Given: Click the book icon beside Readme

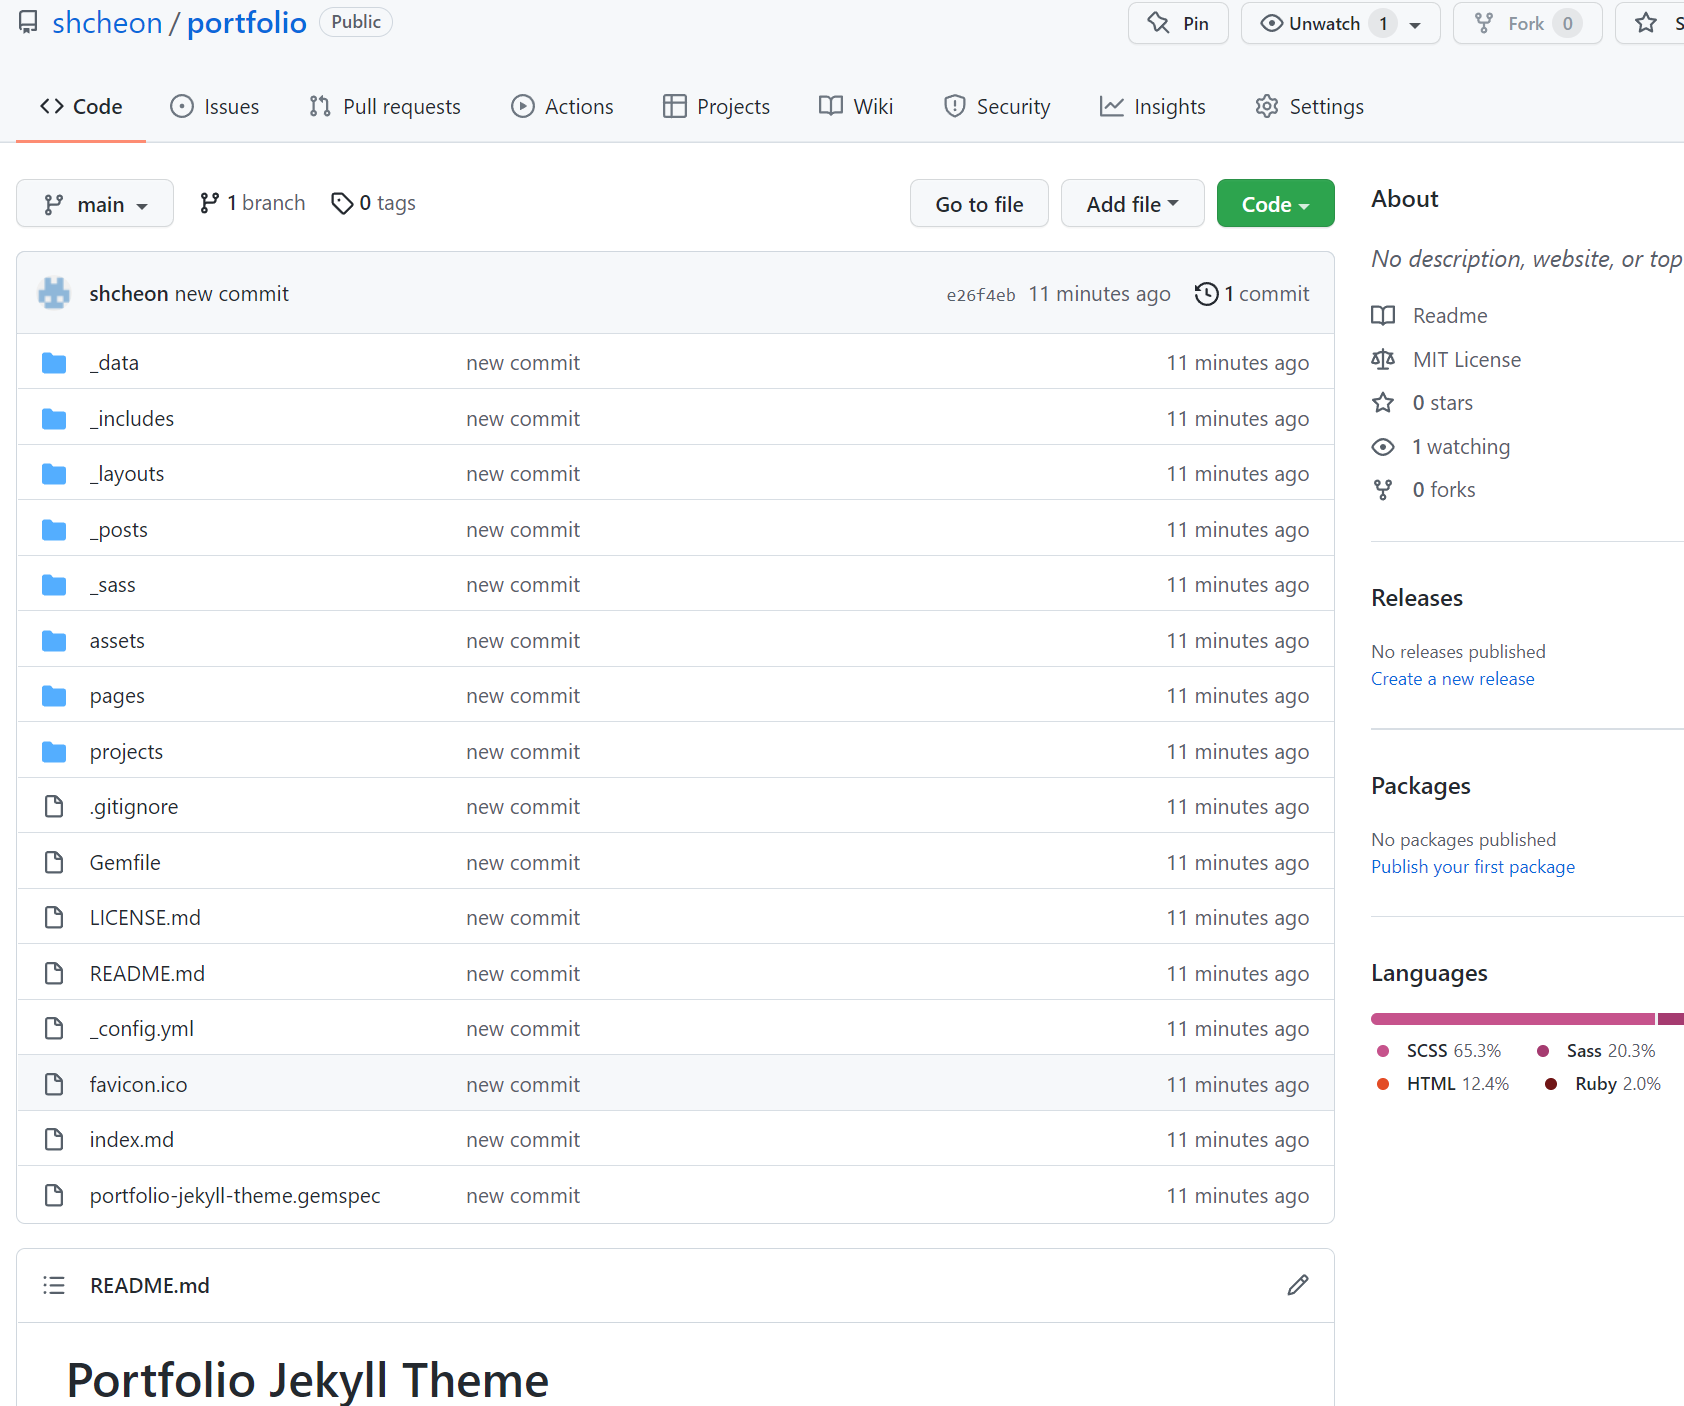Looking at the screenshot, I should (x=1383, y=316).
